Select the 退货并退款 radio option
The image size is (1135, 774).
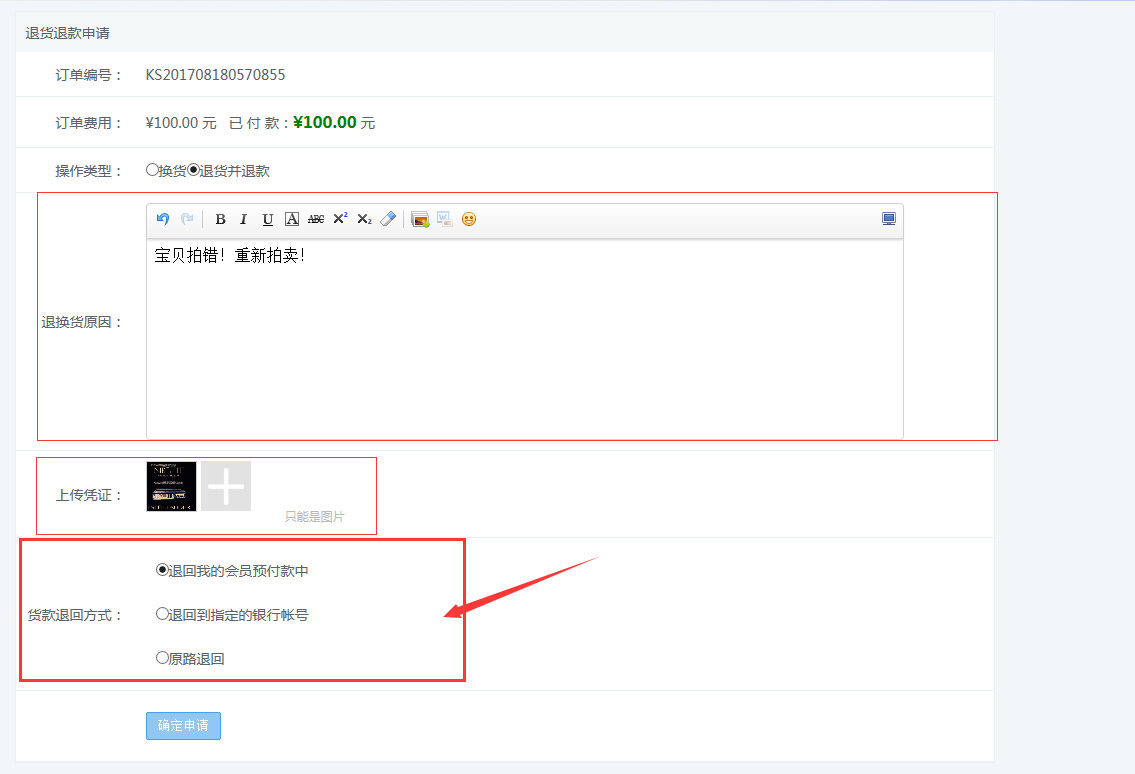coord(193,169)
